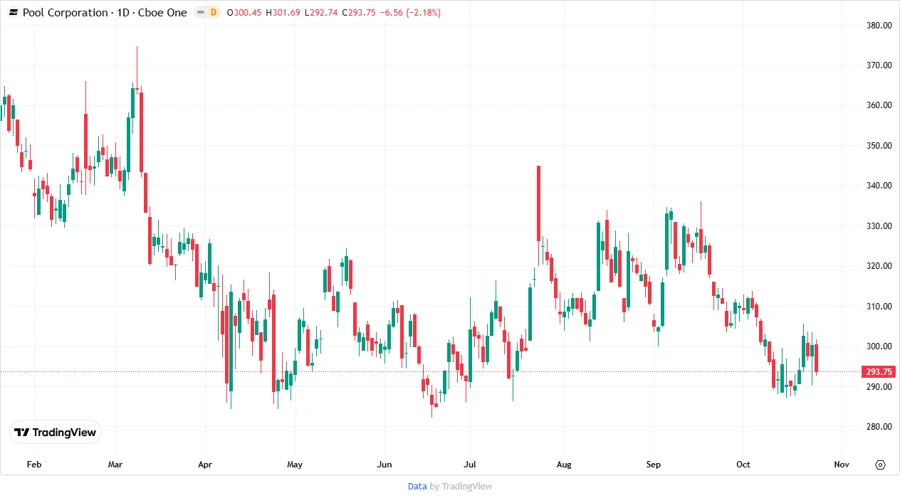Click the 370.00 price axis label
Viewport: 900px width, 498px height.
point(879,65)
